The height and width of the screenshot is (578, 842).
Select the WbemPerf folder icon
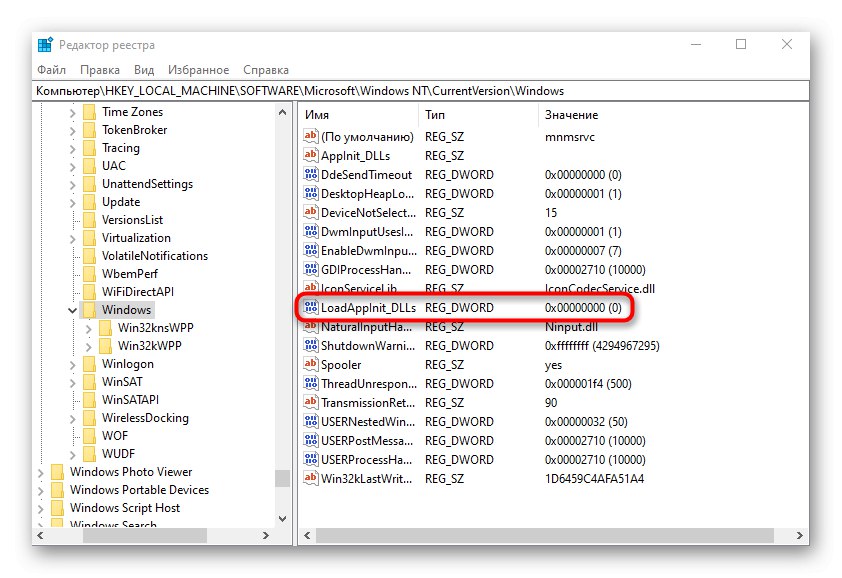coord(90,274)
